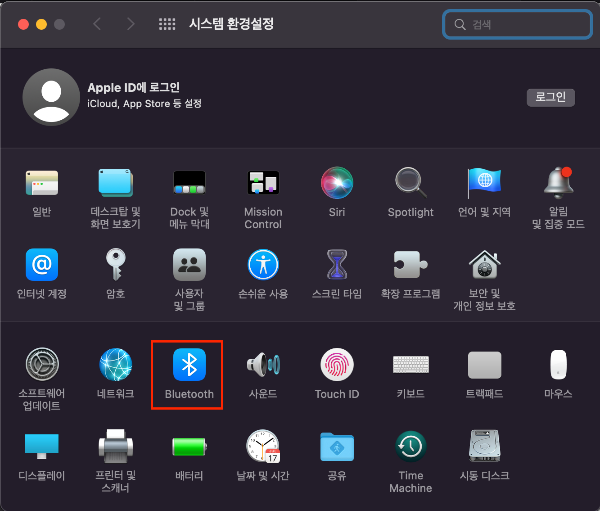Image resolution: width=600 pixels, height=511 pixels.
Task: Open Dock 및 메뉴 막대 preferences
Action: (189, 183)
